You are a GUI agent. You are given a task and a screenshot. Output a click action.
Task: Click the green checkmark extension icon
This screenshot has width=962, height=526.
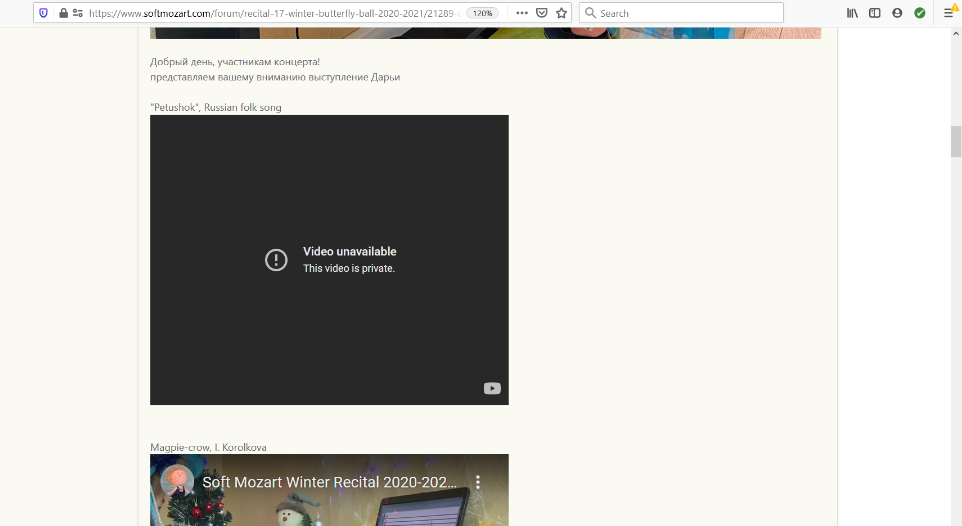coord(920,13)
